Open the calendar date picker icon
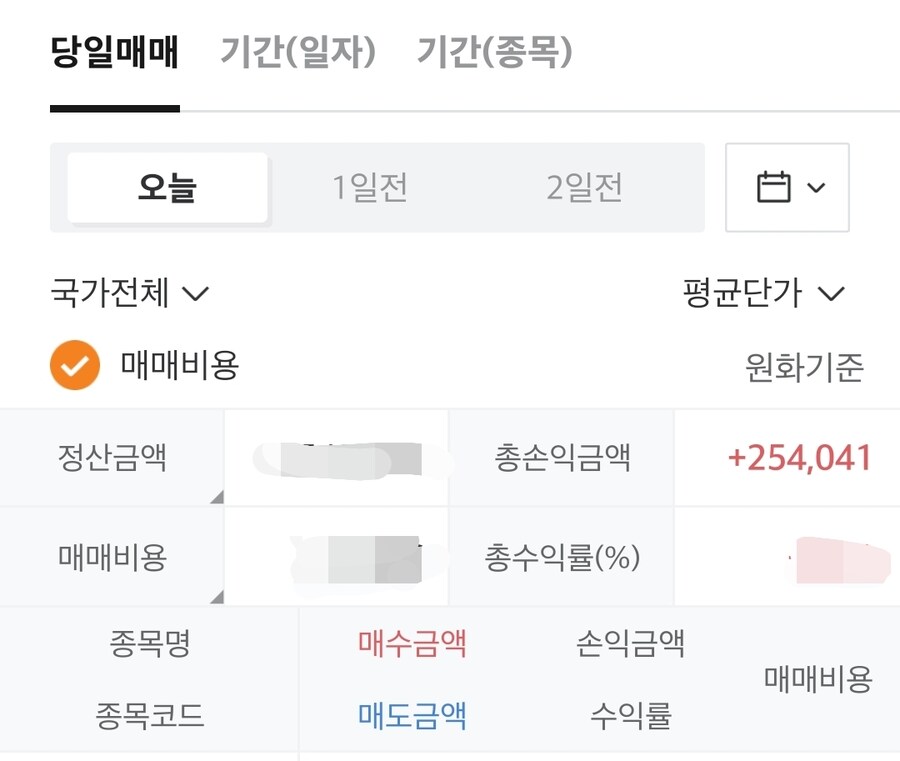Viewport: 900px width, 761px height. click(774, 187)
